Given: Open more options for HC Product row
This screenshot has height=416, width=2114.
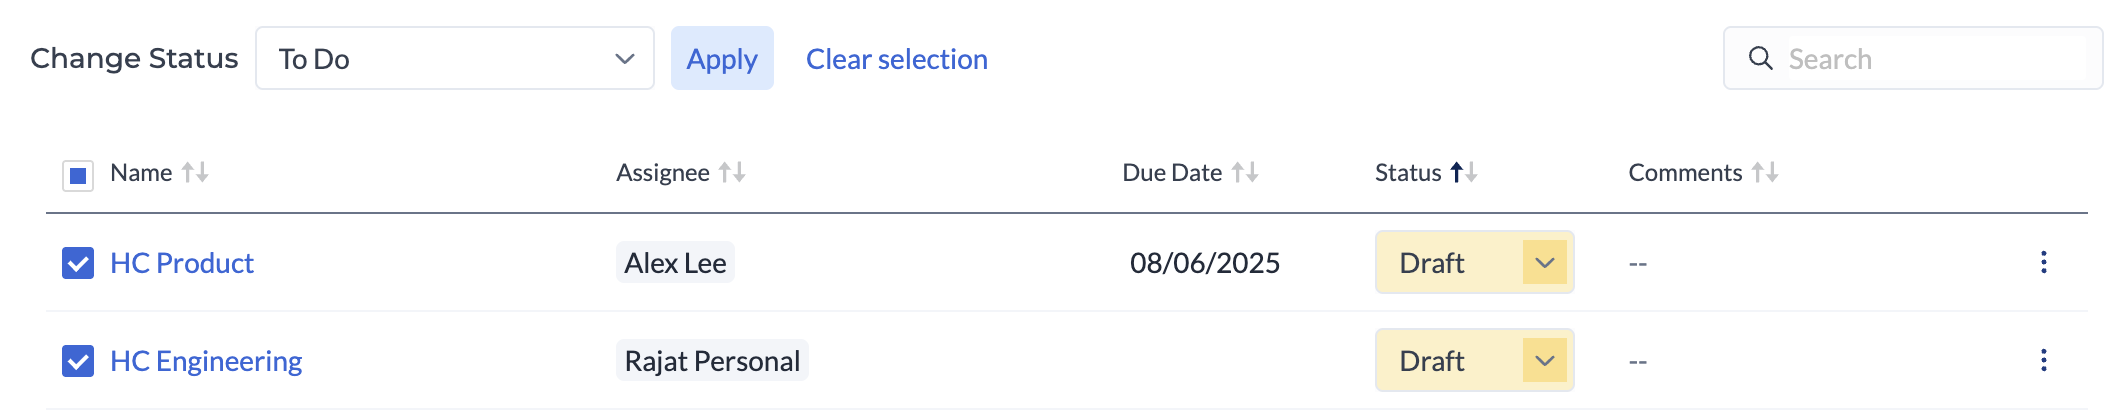Looking at the screenshot, I should (x=2043, y=262).
